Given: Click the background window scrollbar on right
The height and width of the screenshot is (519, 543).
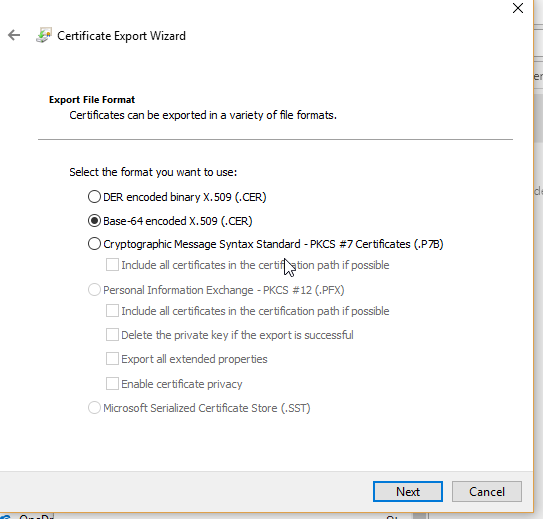Looking at the screenshot, I should tap(538, 118).
